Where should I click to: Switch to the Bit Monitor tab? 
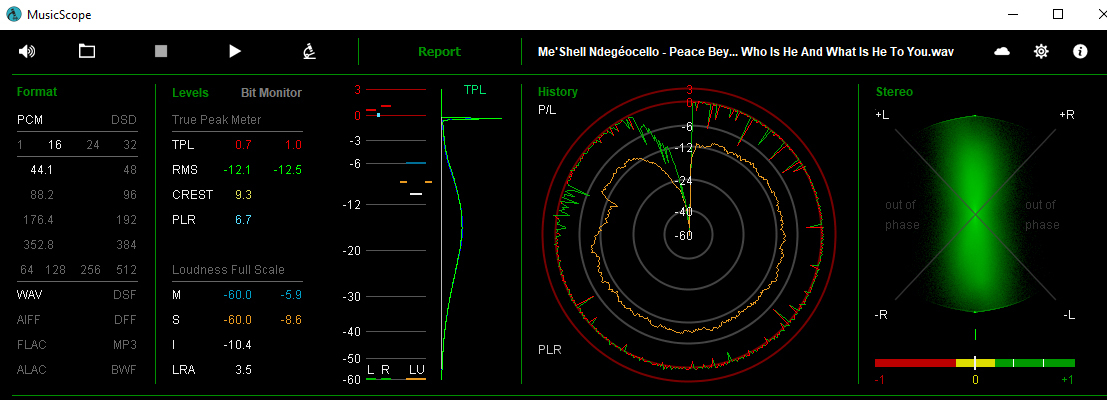point(271,93)
